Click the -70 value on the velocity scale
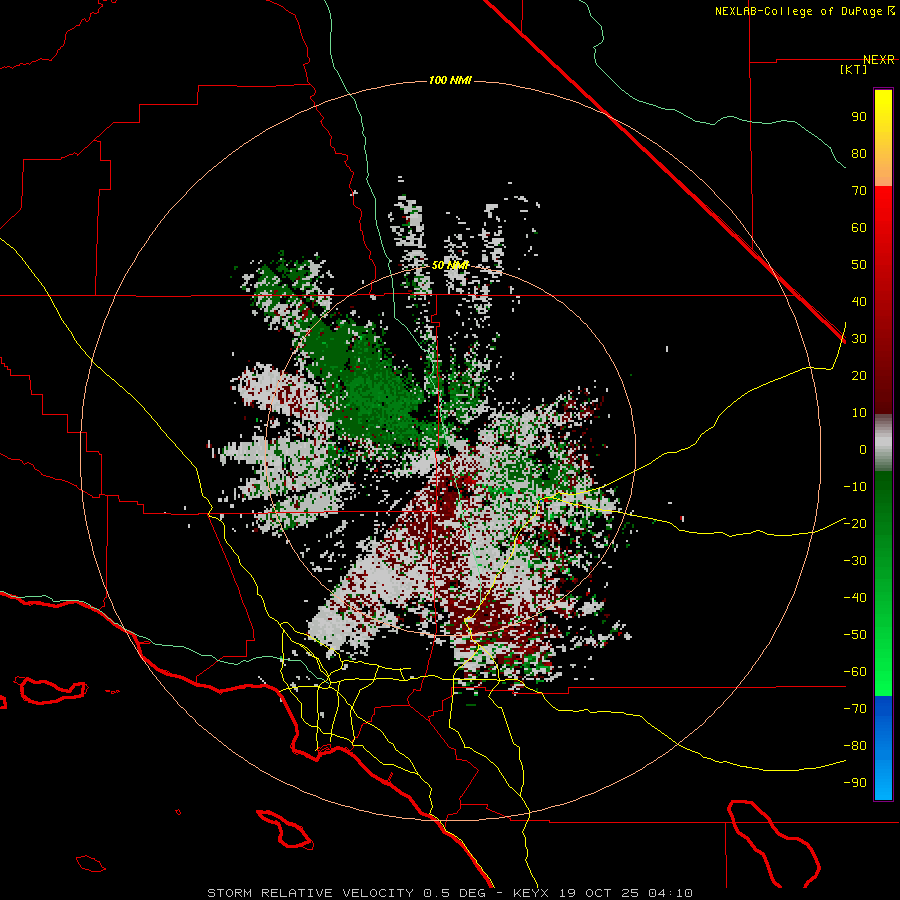 (855, 709)
